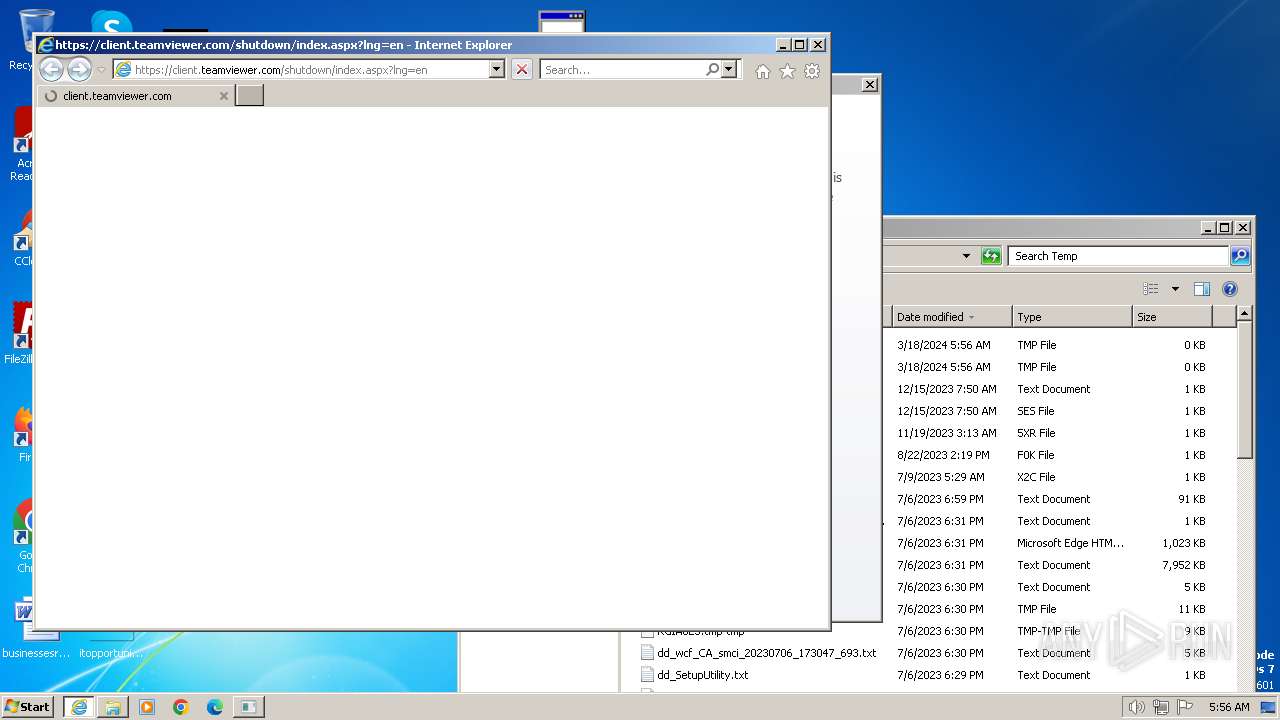Image resolution: width=1280 pixels, height=720 pixels.
Task: Select the 91 KB Text Document row
Action: pos(1050,499)
